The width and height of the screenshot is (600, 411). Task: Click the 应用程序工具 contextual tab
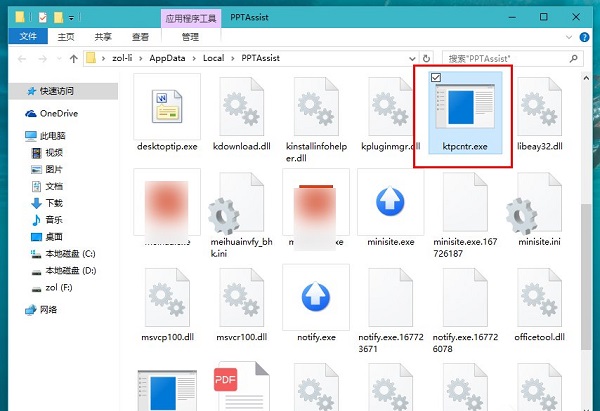coord(191,18)
